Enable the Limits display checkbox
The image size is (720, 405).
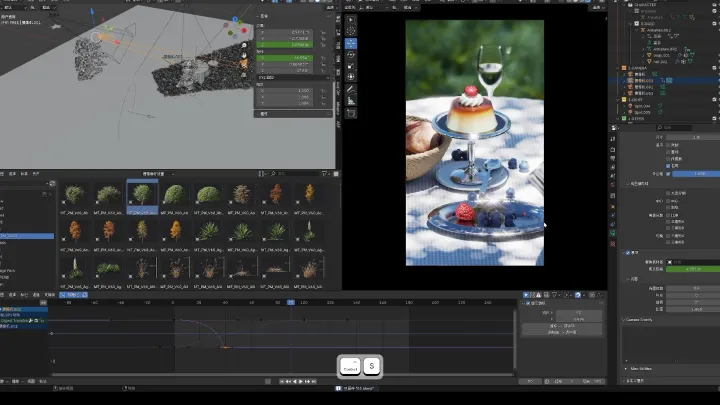[668, 145]
